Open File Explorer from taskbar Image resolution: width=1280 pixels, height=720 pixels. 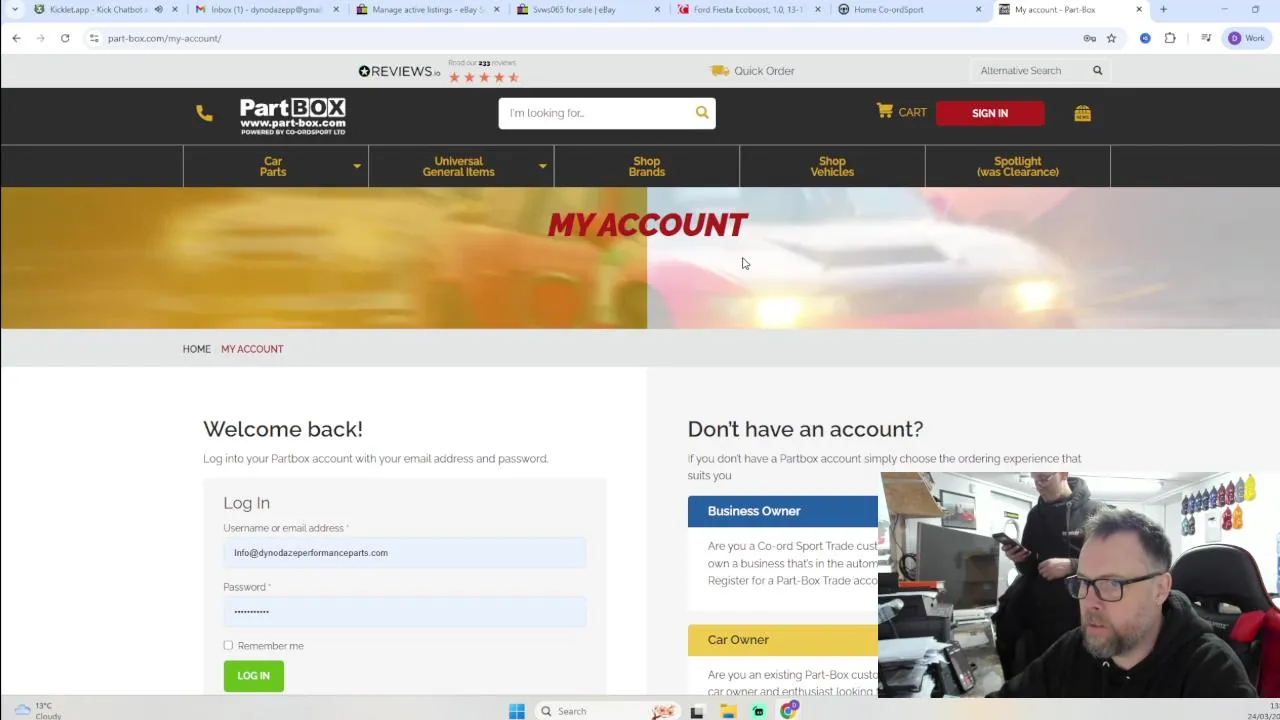728,711
